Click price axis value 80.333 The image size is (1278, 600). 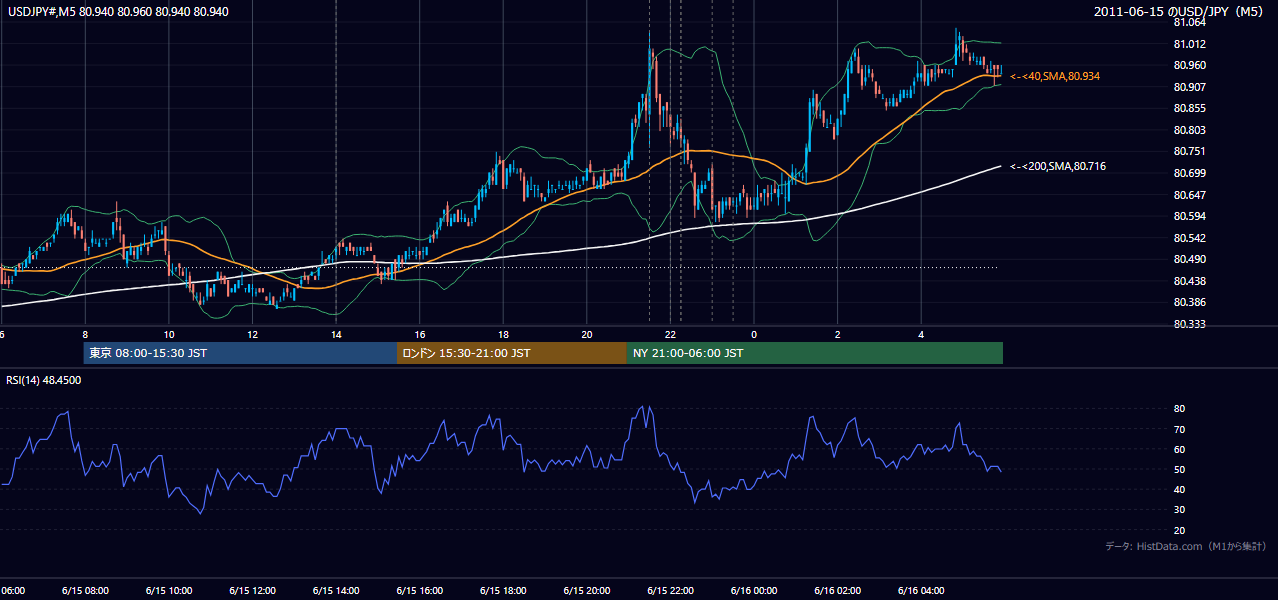pos(1190,324)
